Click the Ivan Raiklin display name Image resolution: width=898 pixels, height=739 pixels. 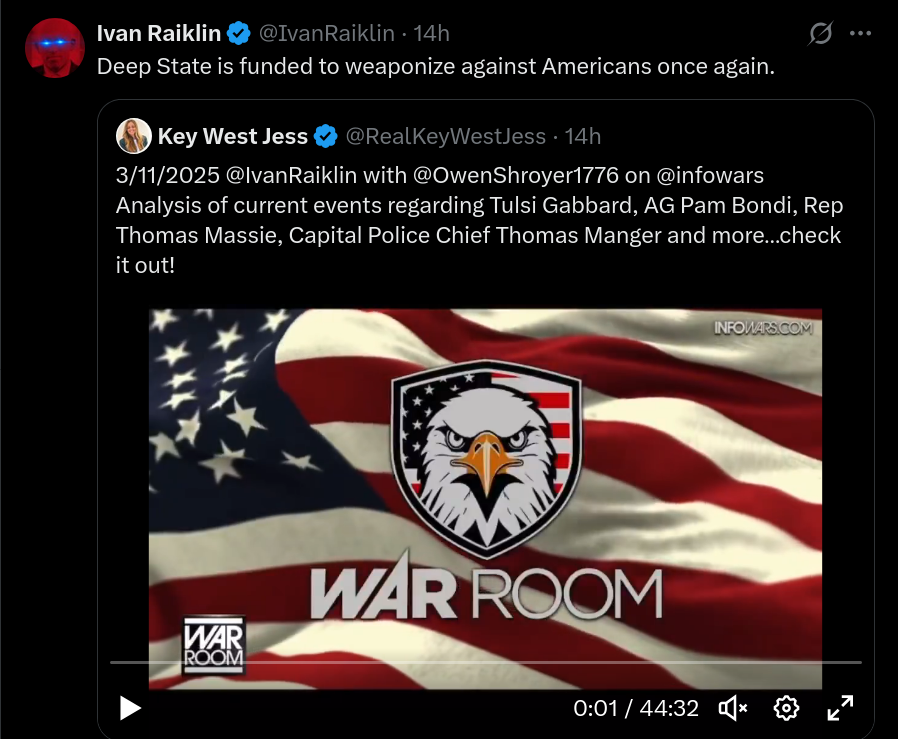(x=159, y=33)
